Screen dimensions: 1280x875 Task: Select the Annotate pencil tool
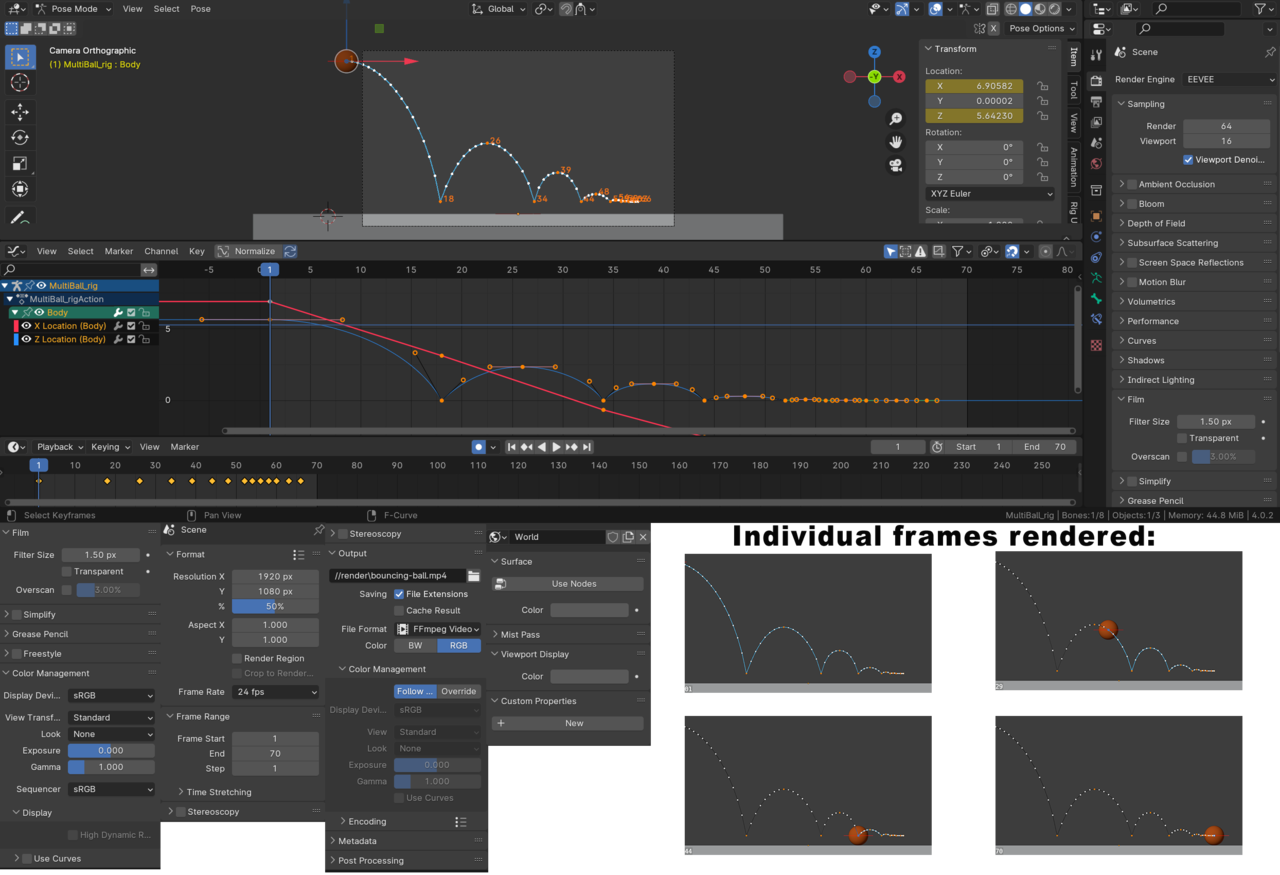pyautogui.click(x=20, y=217)
